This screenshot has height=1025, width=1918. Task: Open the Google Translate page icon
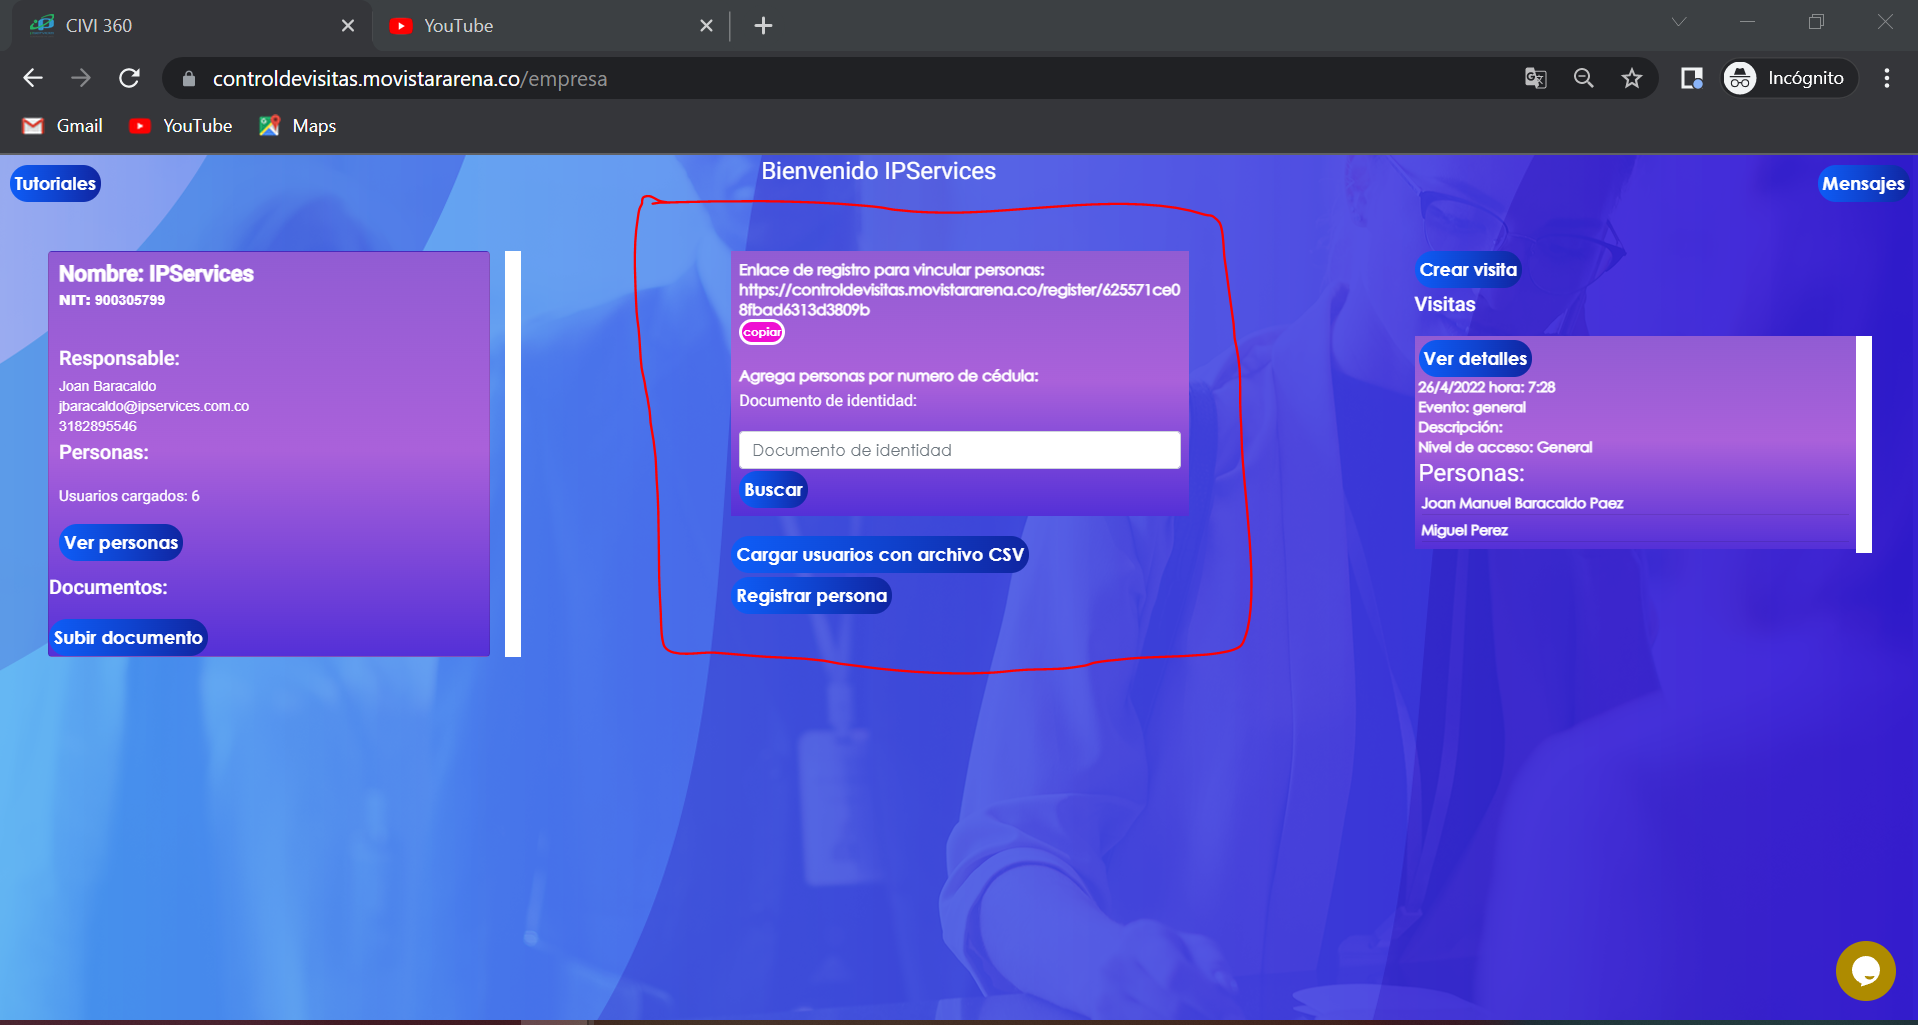click(x=1535, y=78)
